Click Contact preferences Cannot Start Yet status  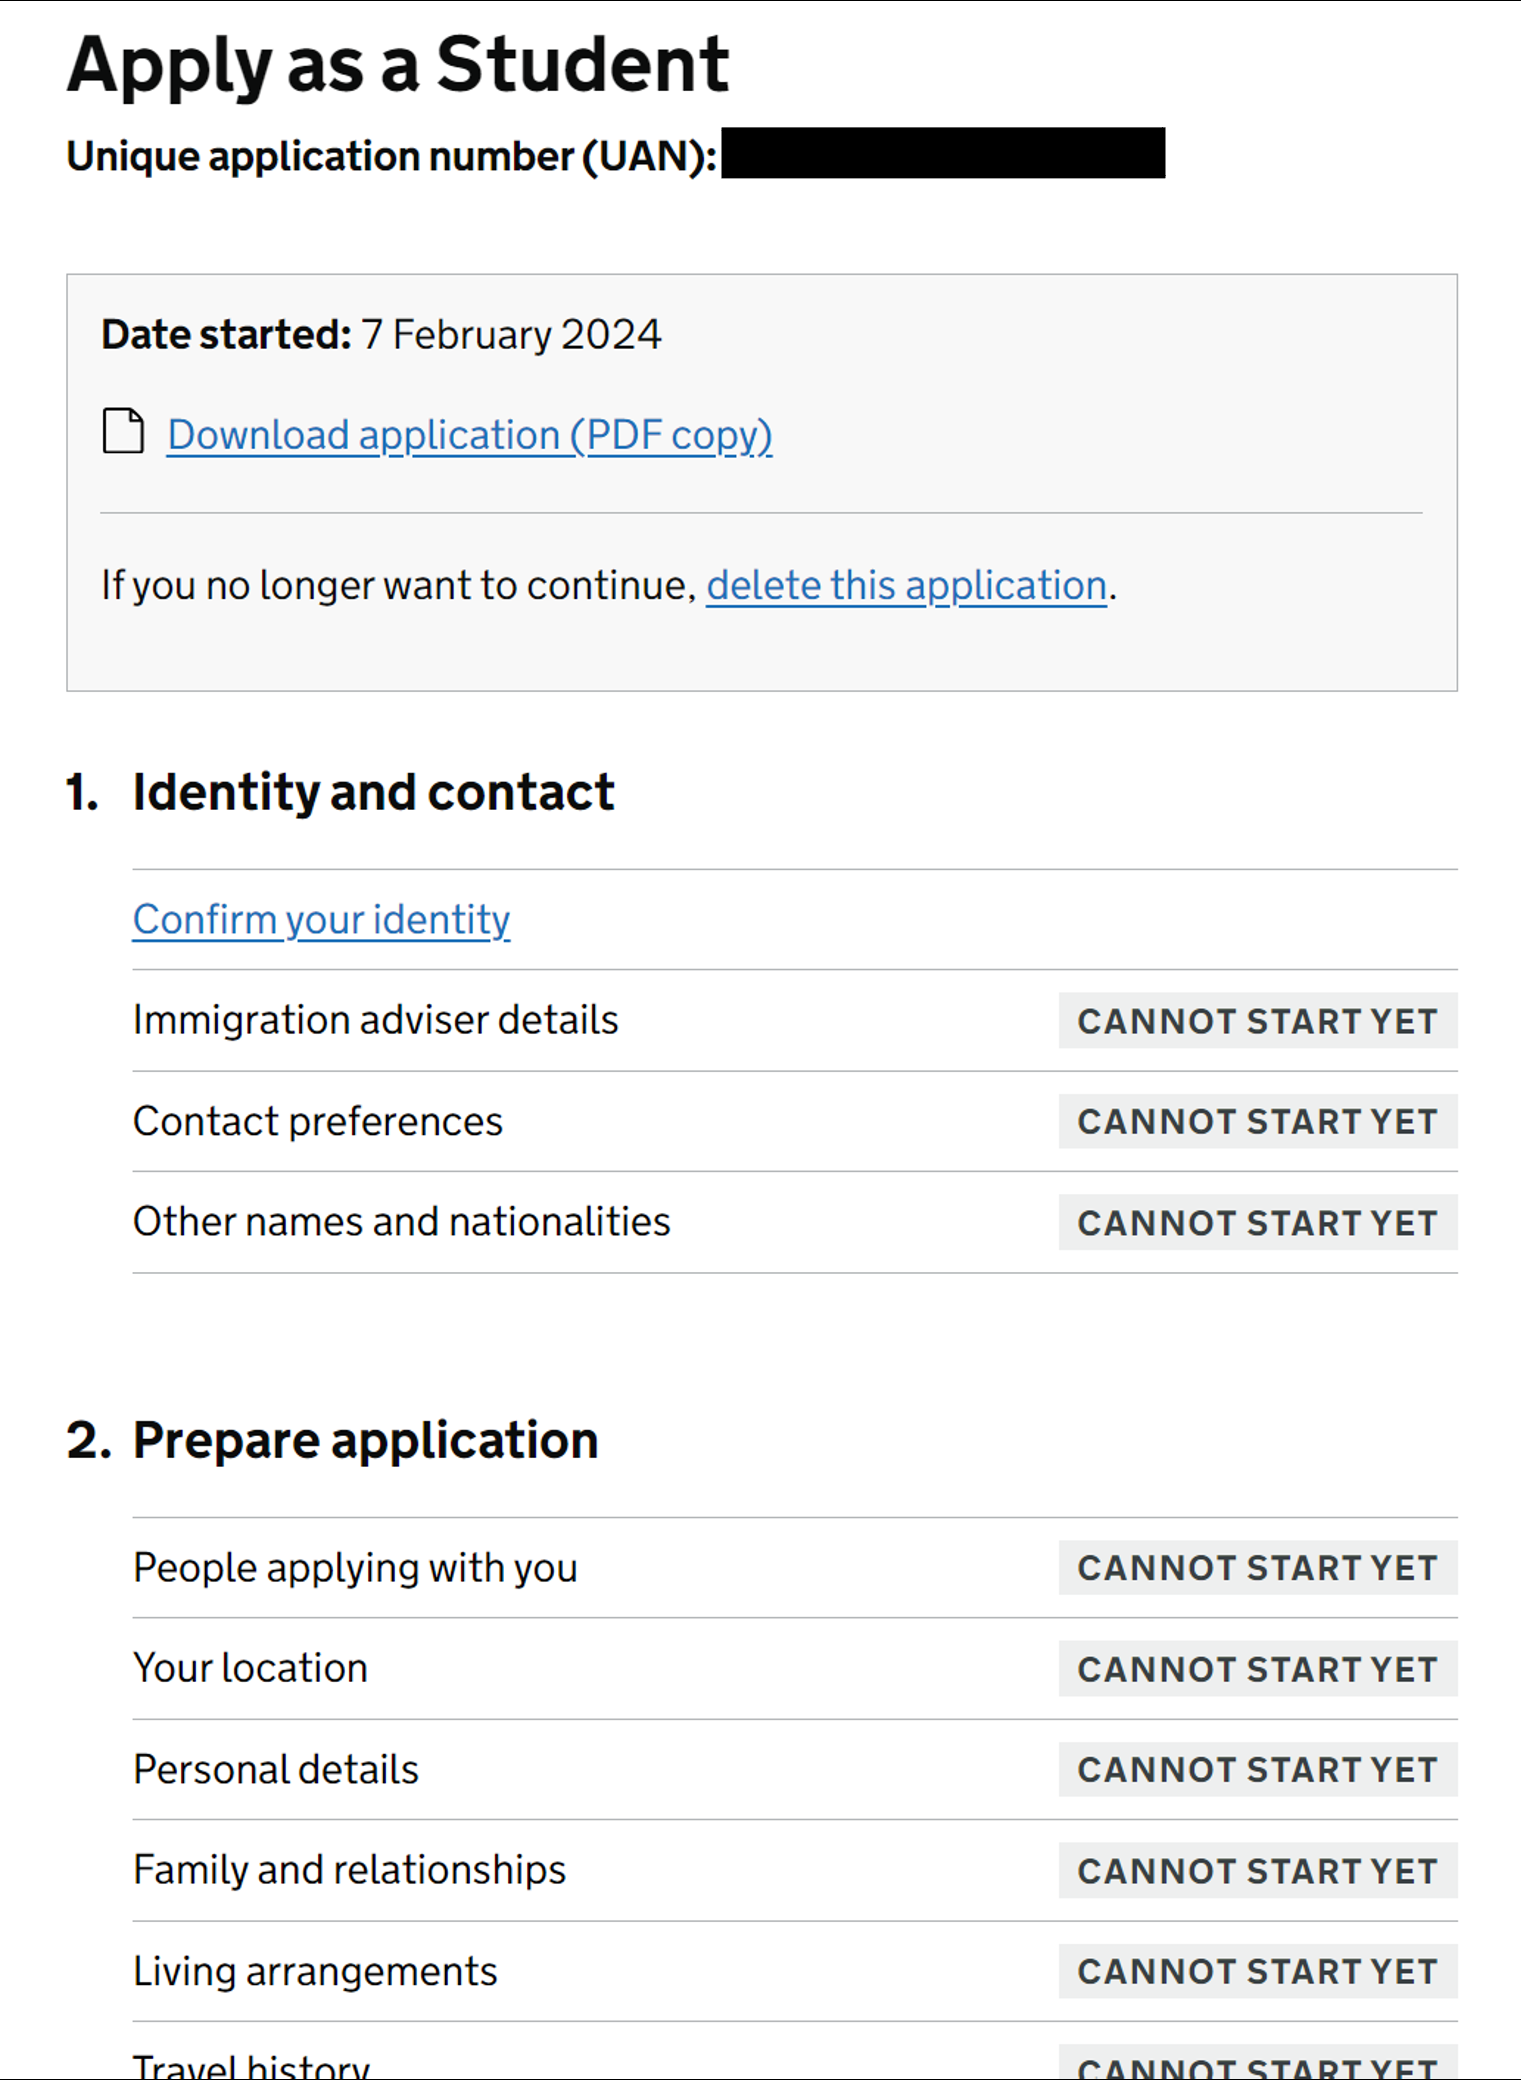point(1257,1122)
